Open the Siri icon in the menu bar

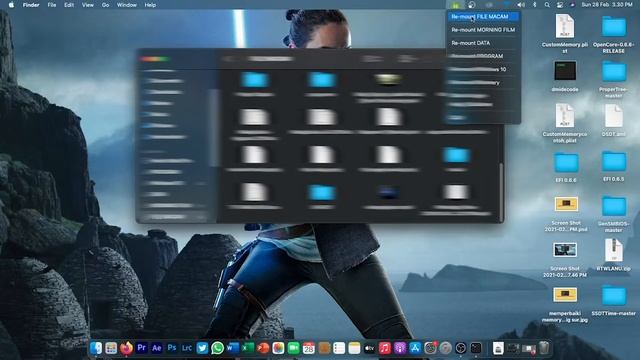point(572,5)
